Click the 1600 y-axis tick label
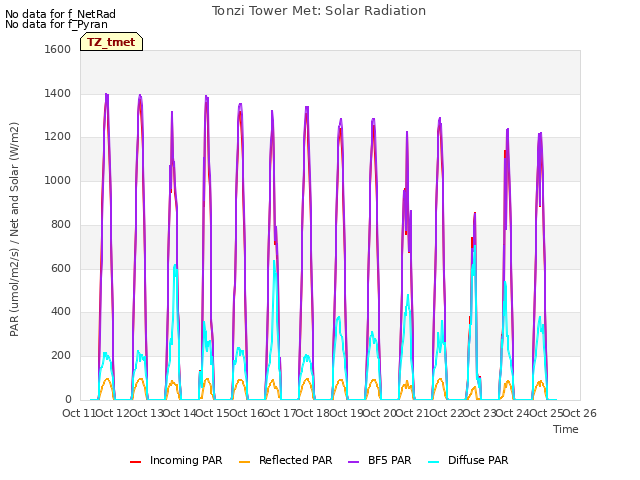The image size is (640, 480). pos(58,49)
